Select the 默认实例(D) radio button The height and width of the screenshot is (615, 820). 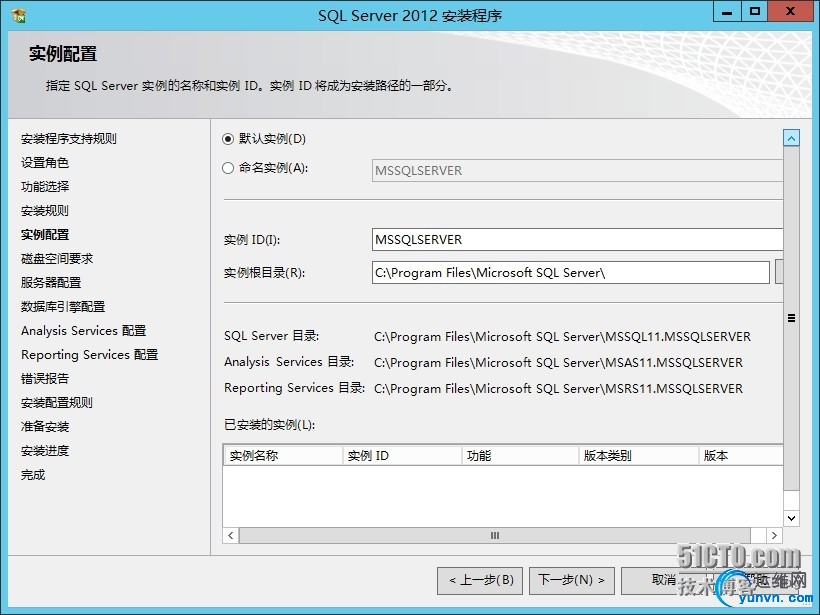tap(227, 139)
